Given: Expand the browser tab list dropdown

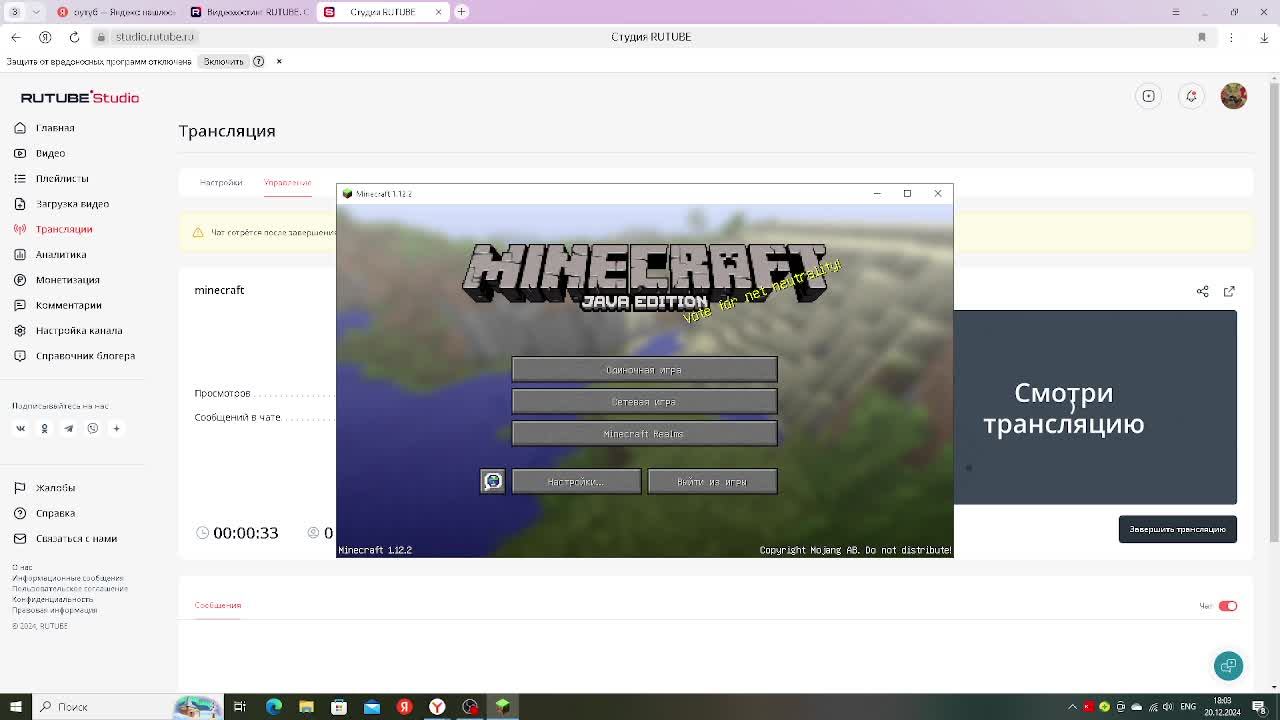Looking at the screenshot, I should click(x=37, y=12).
